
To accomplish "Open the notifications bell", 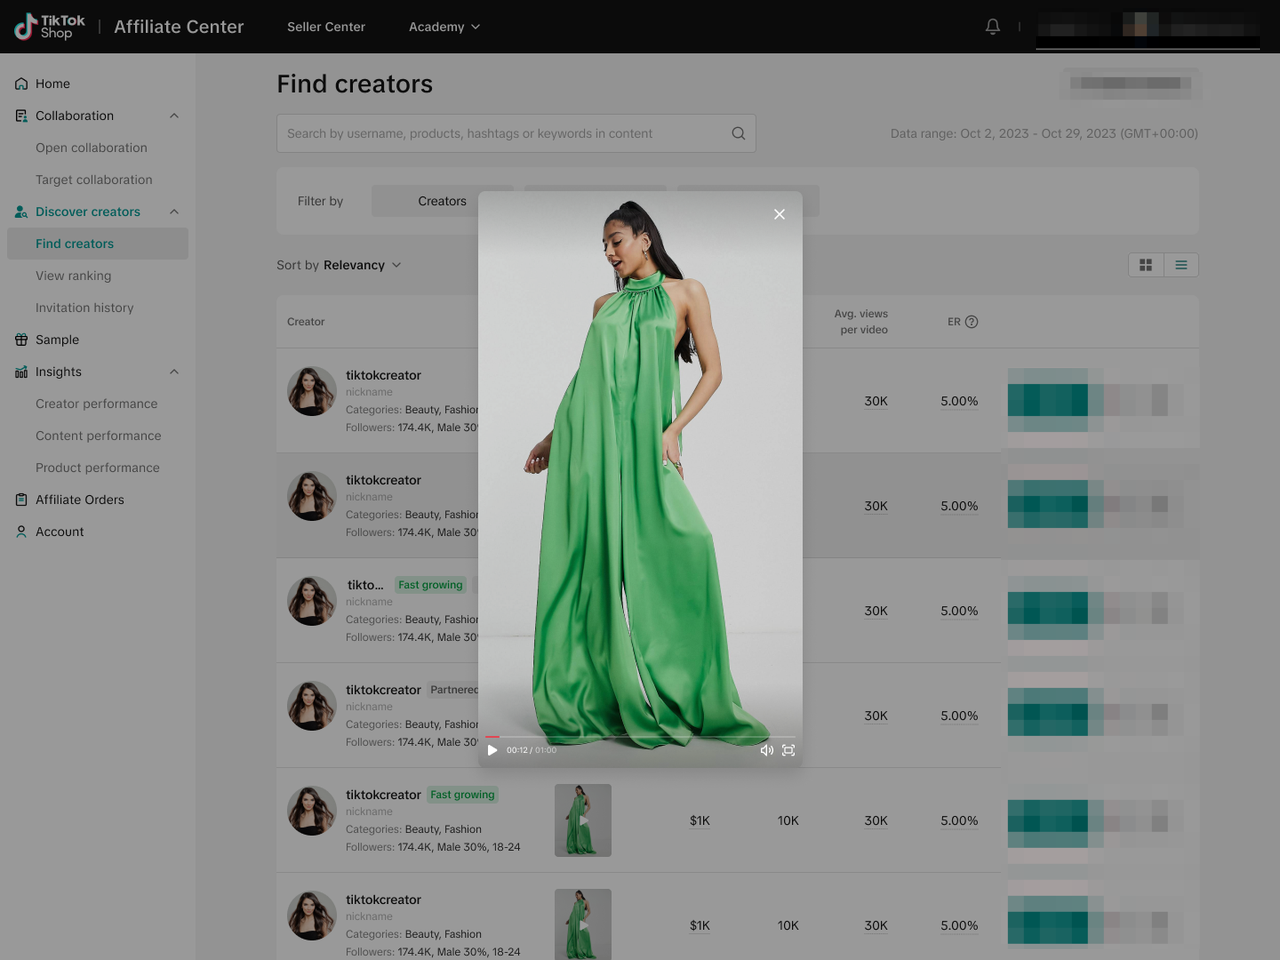I will (992, 27).
